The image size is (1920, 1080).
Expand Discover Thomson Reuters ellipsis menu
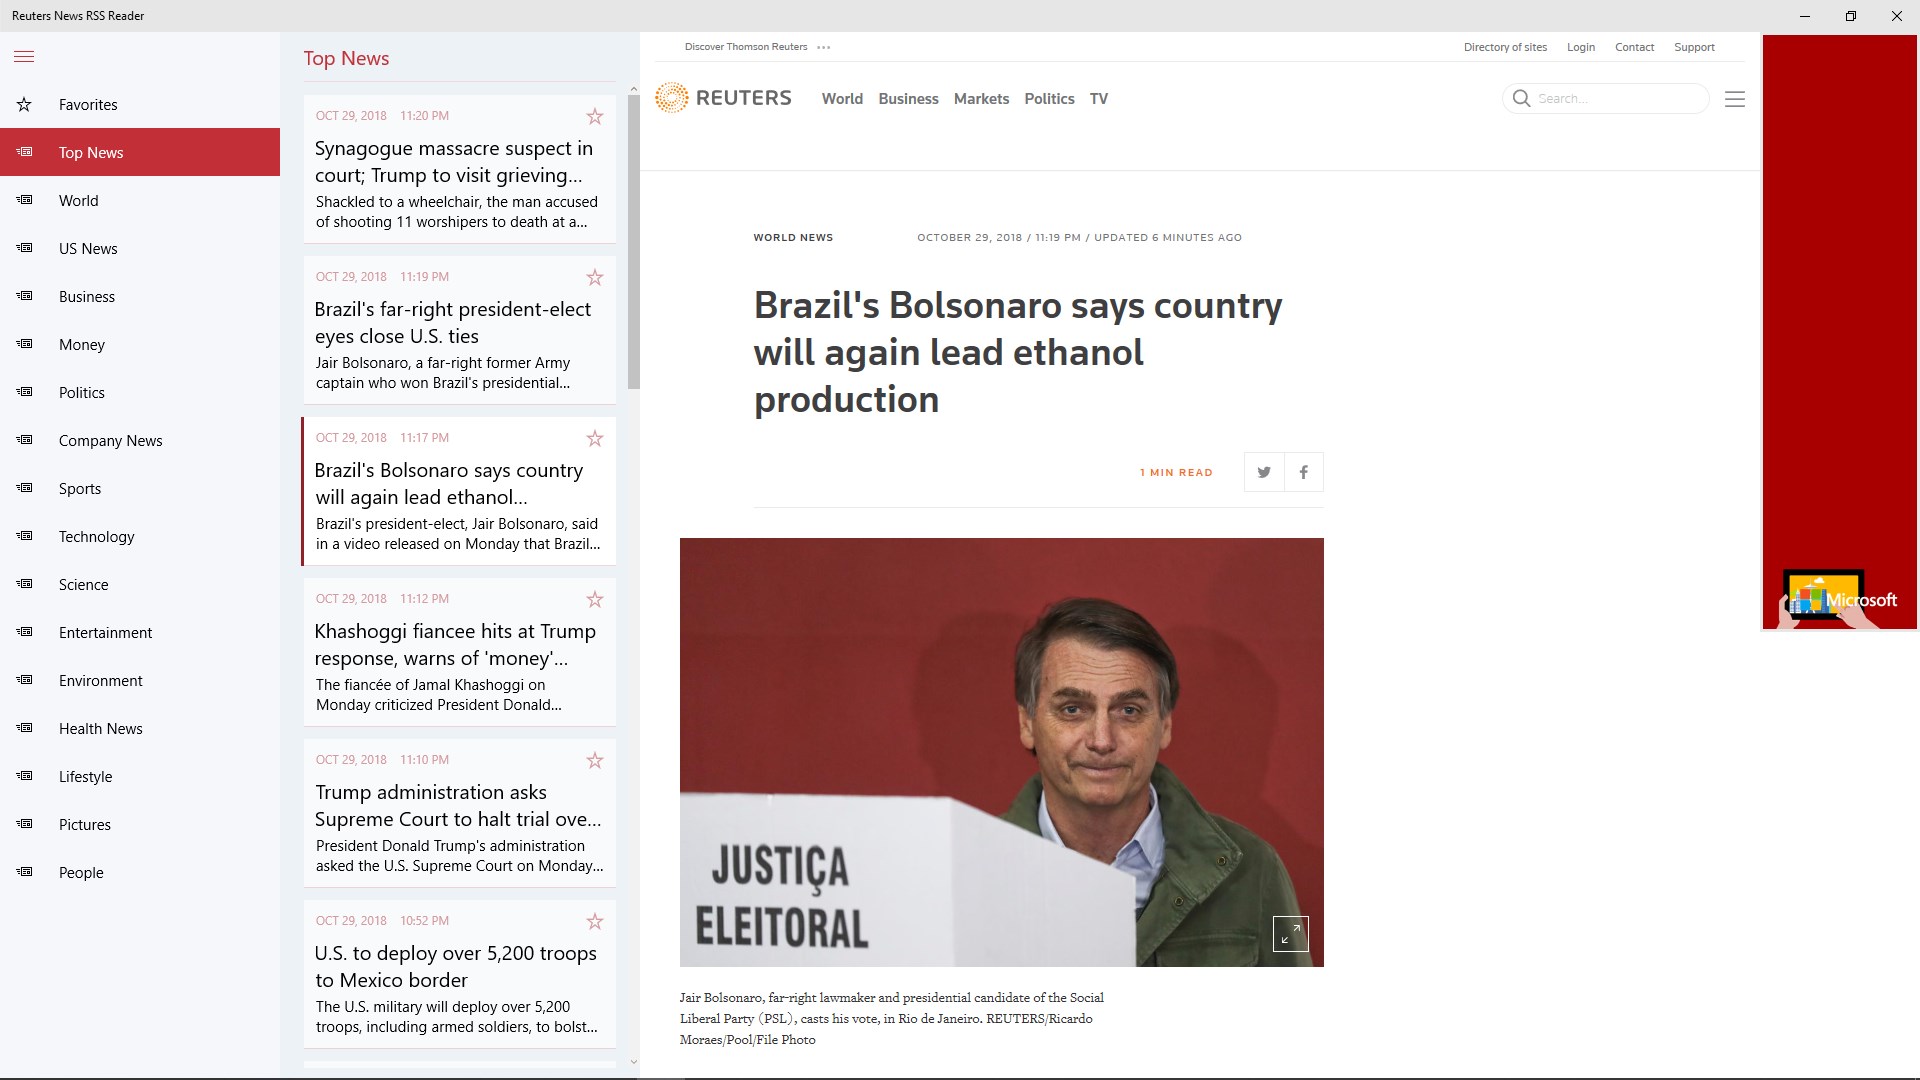[x=824, y=47]
